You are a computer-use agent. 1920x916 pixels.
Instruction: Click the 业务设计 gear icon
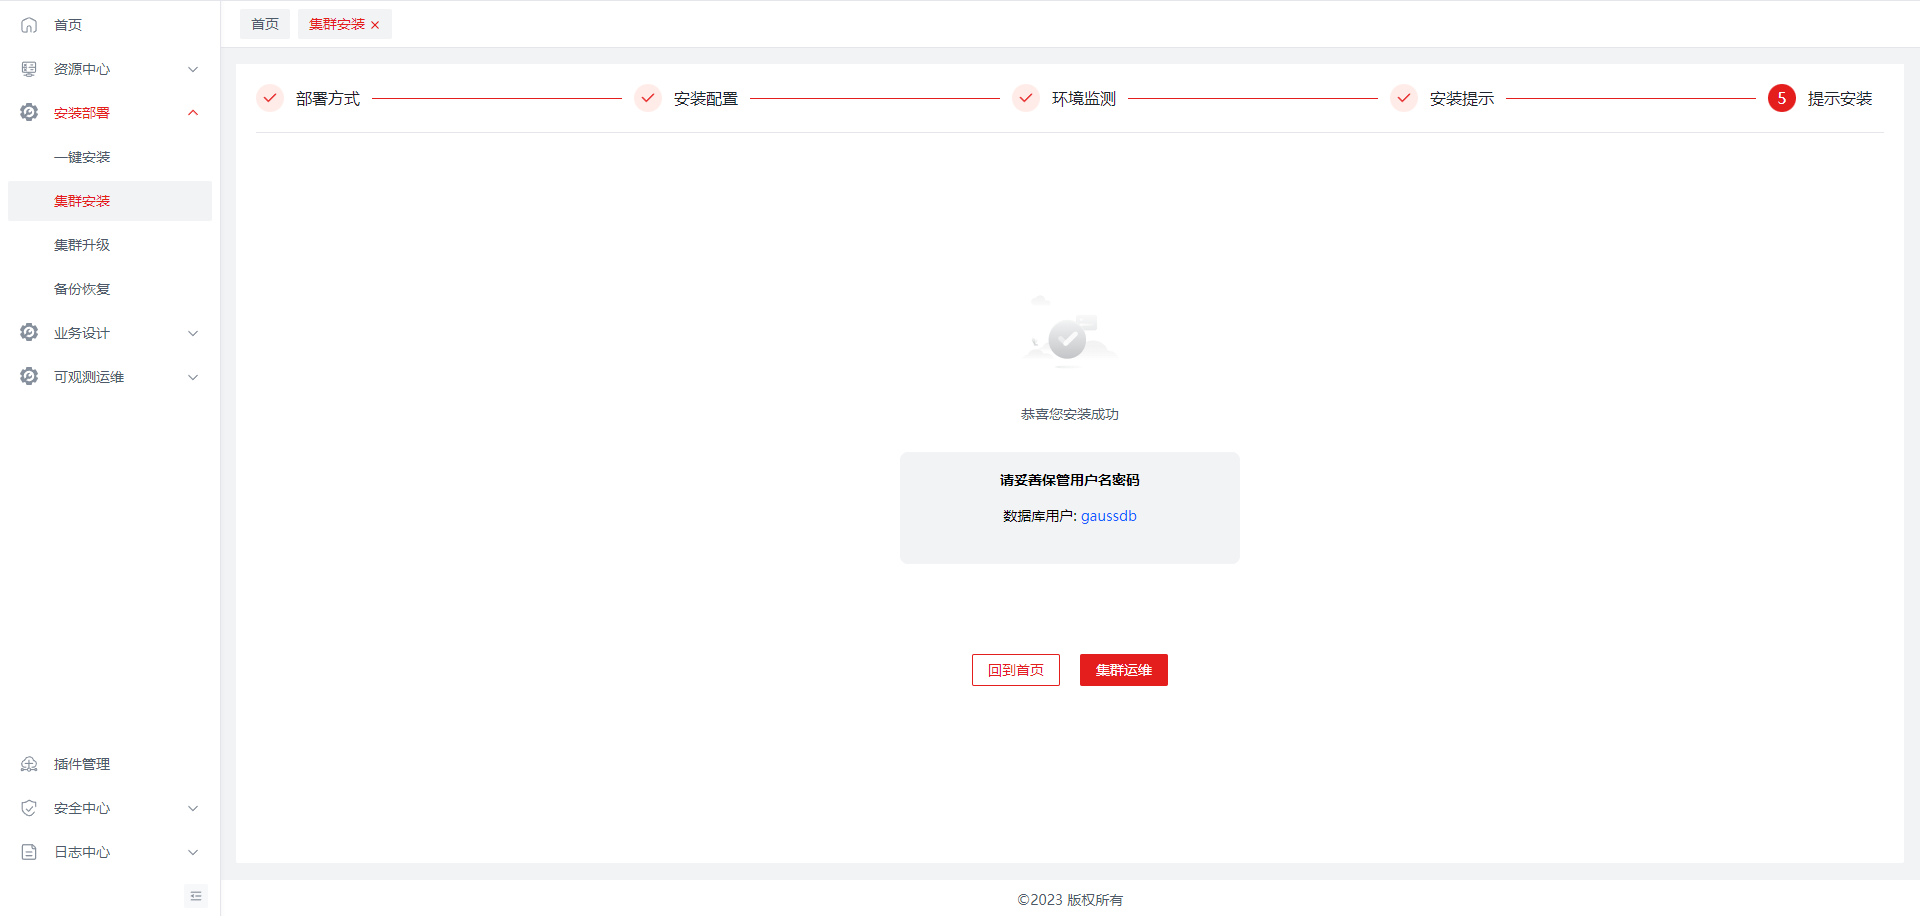29,333
